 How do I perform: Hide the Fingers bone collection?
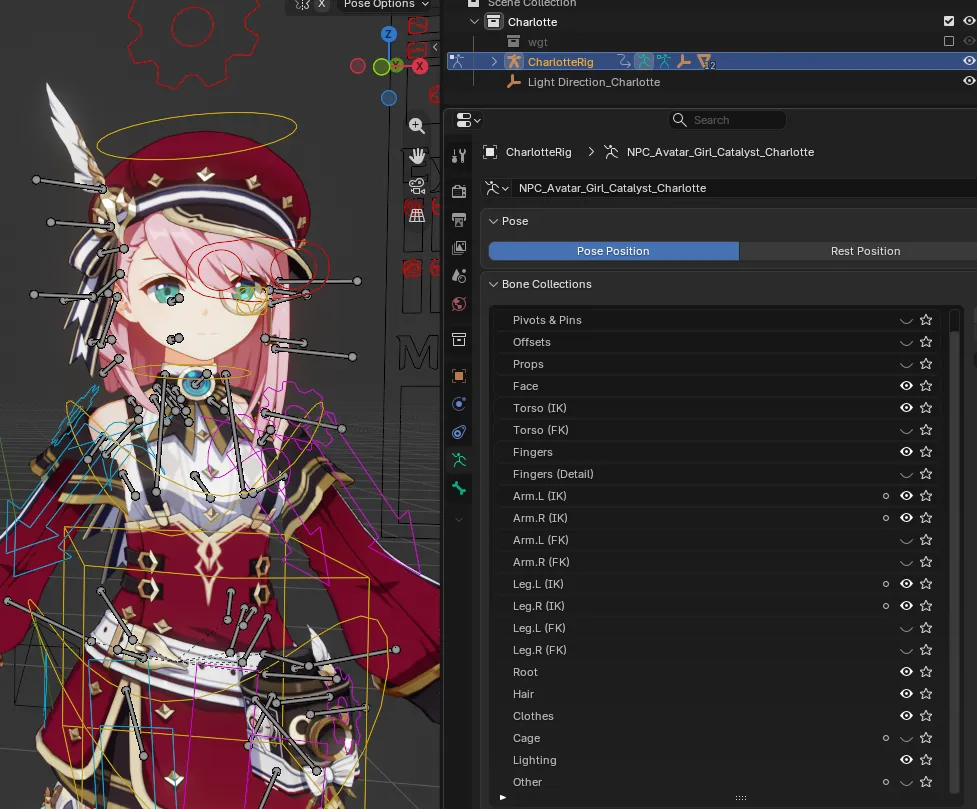[x=906, y=452]
